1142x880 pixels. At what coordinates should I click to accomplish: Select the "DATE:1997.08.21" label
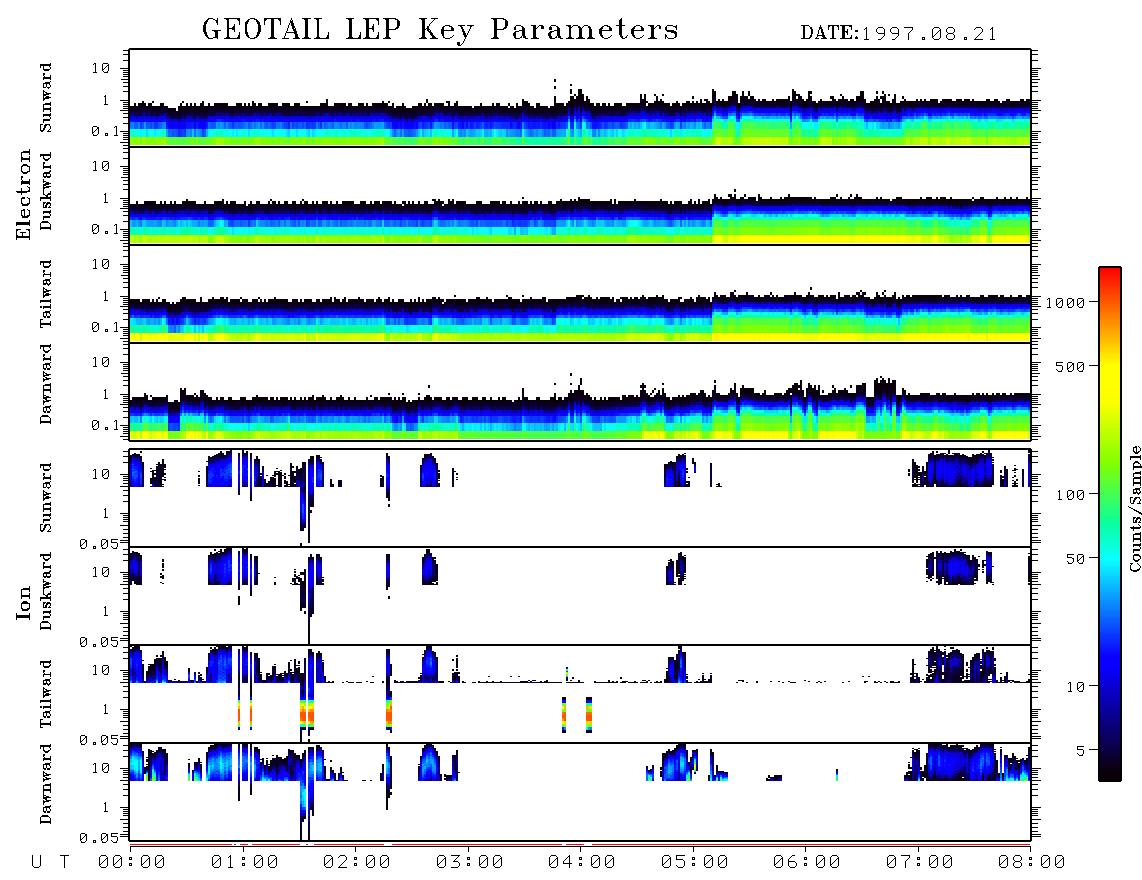coord(899,34)
